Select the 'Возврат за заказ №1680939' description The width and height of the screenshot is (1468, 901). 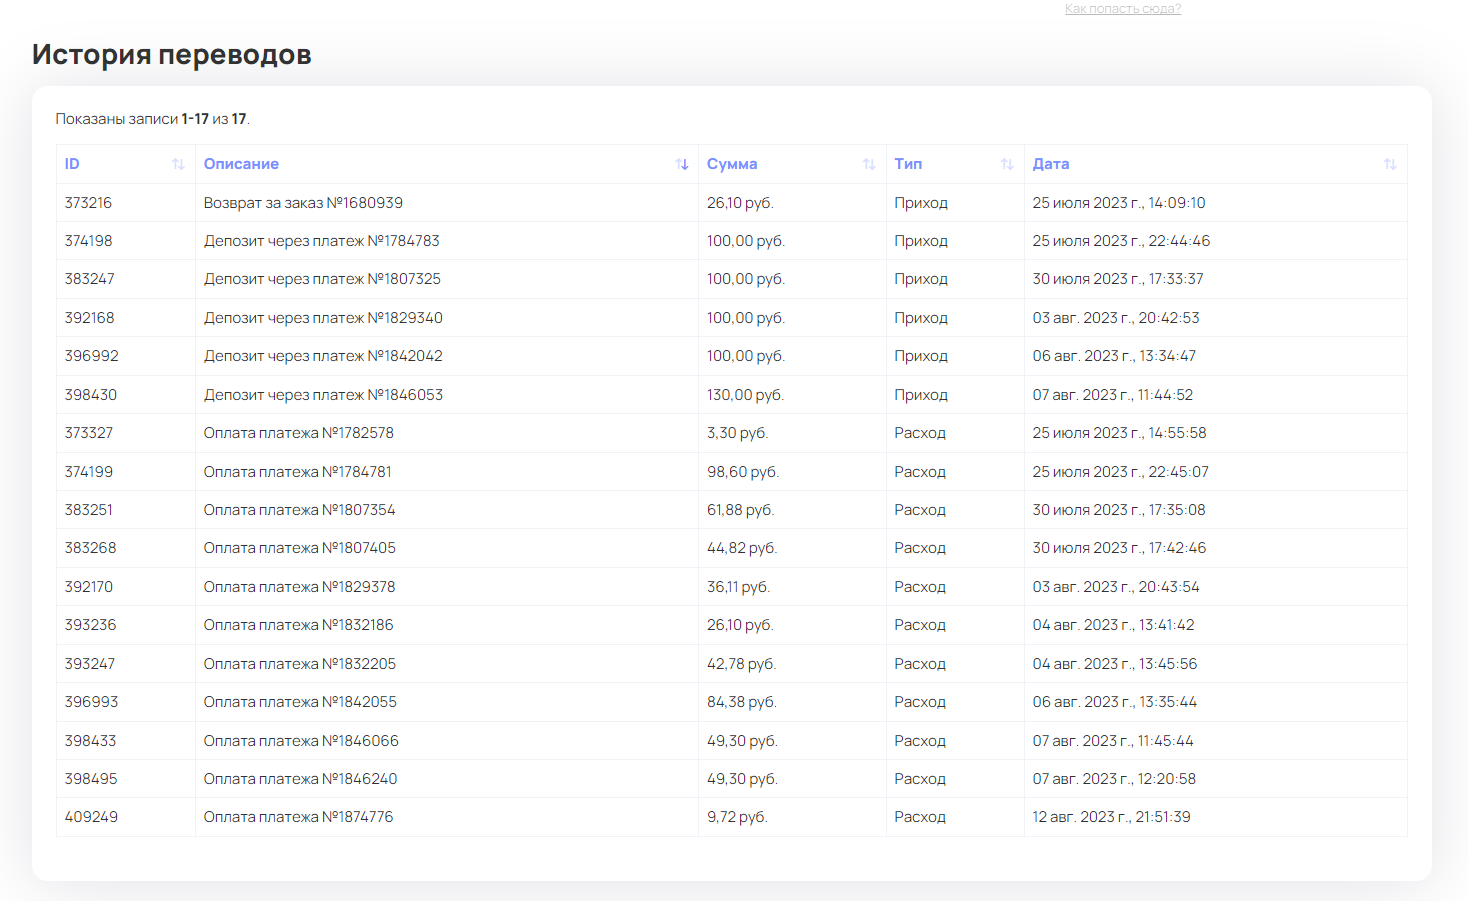tap(303, 203)
